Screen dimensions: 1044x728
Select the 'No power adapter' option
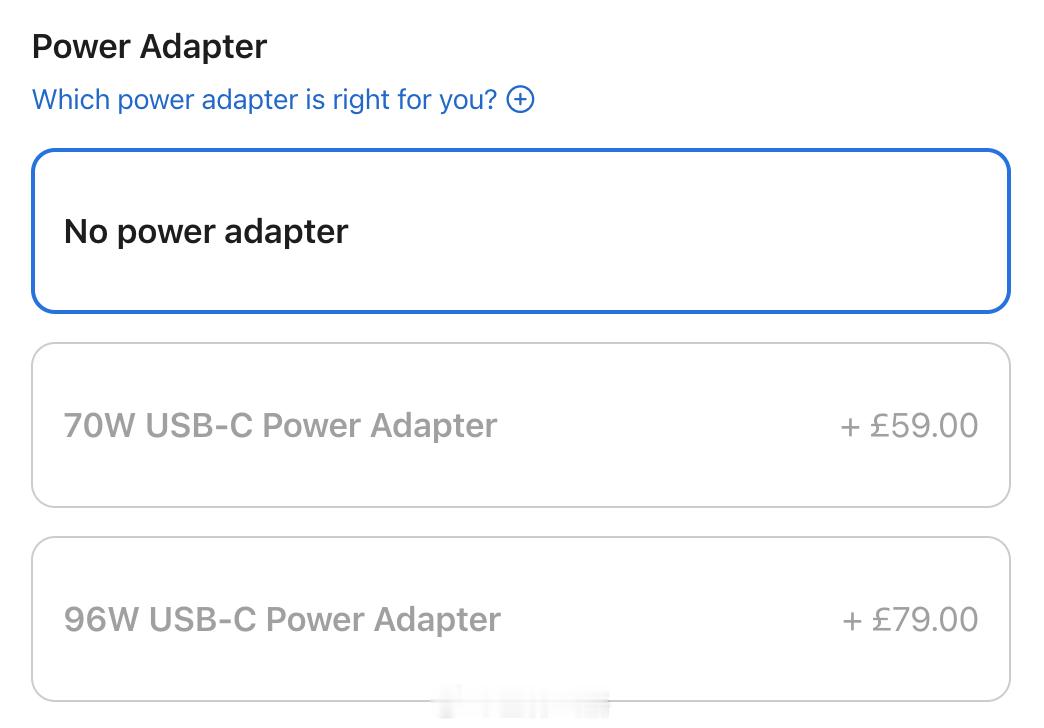[x=520, y=231]
